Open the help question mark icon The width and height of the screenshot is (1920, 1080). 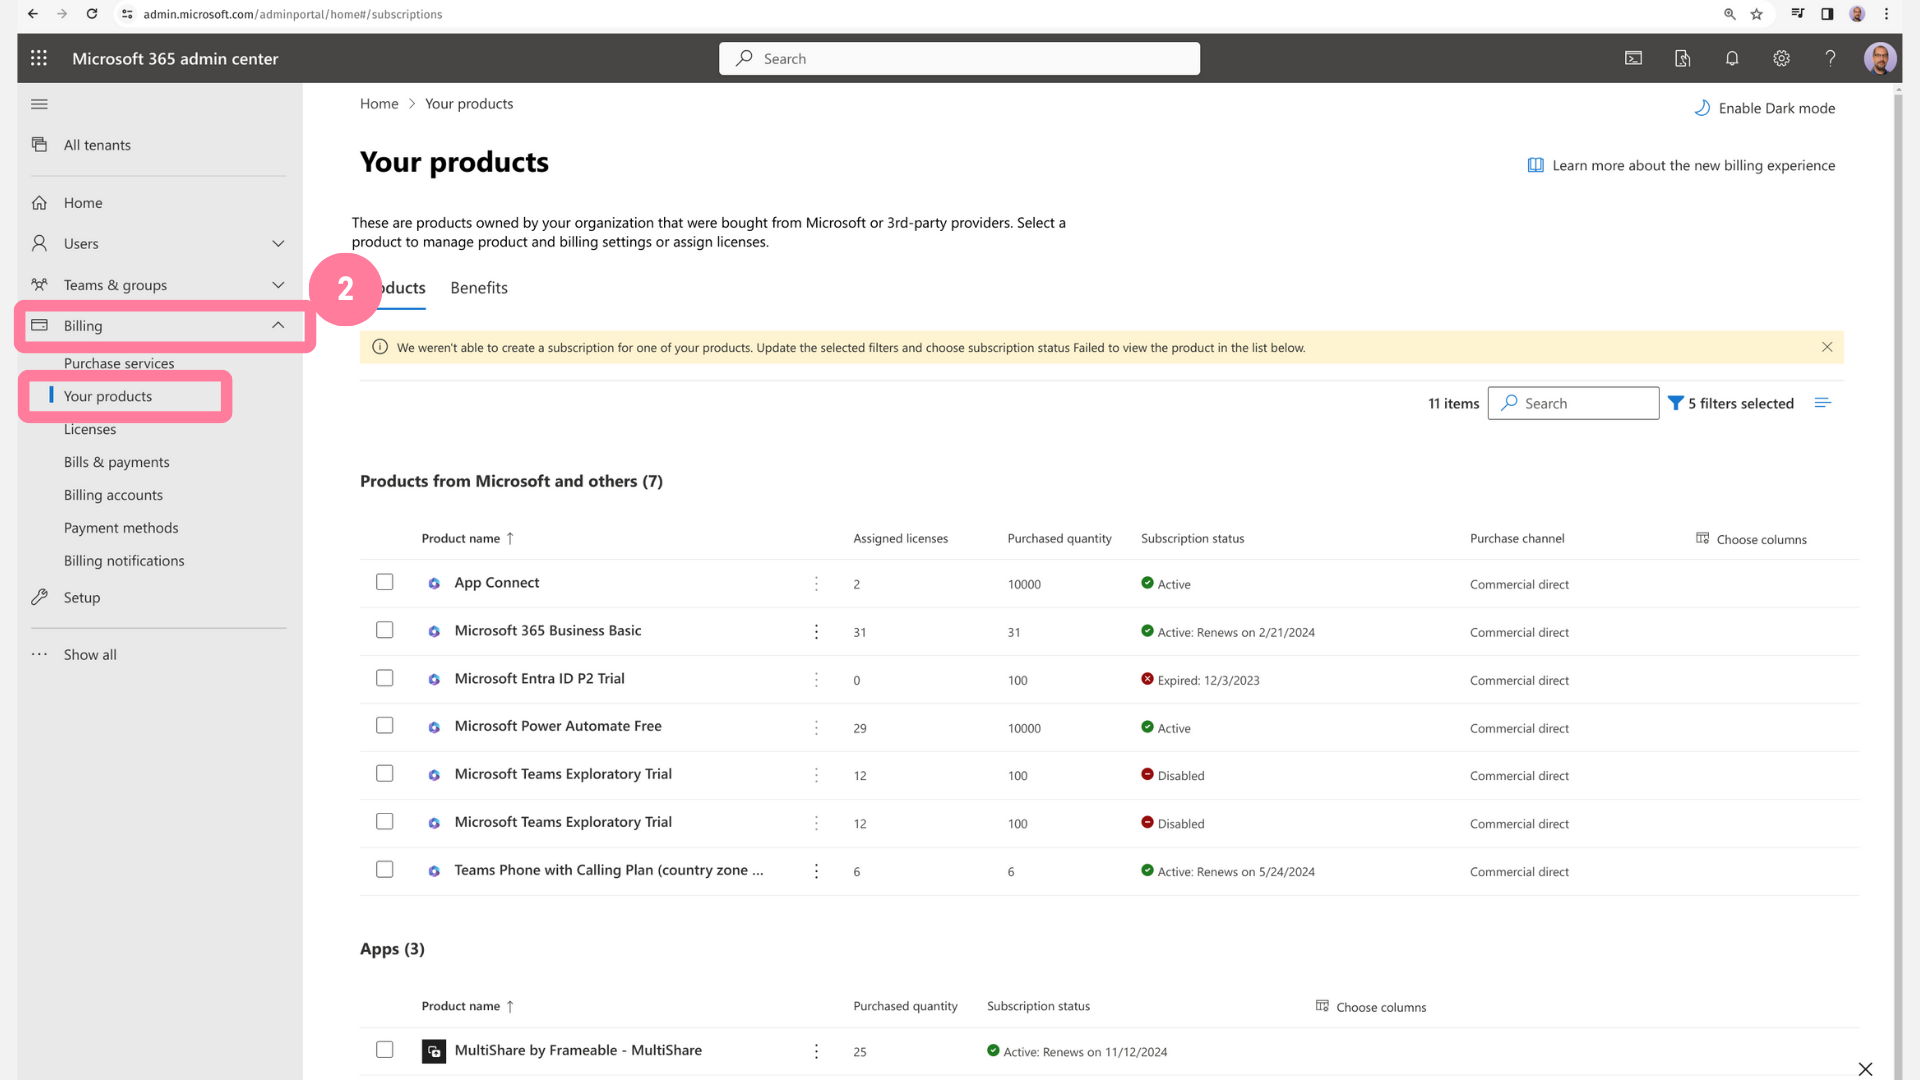(x=1830, y=58)
